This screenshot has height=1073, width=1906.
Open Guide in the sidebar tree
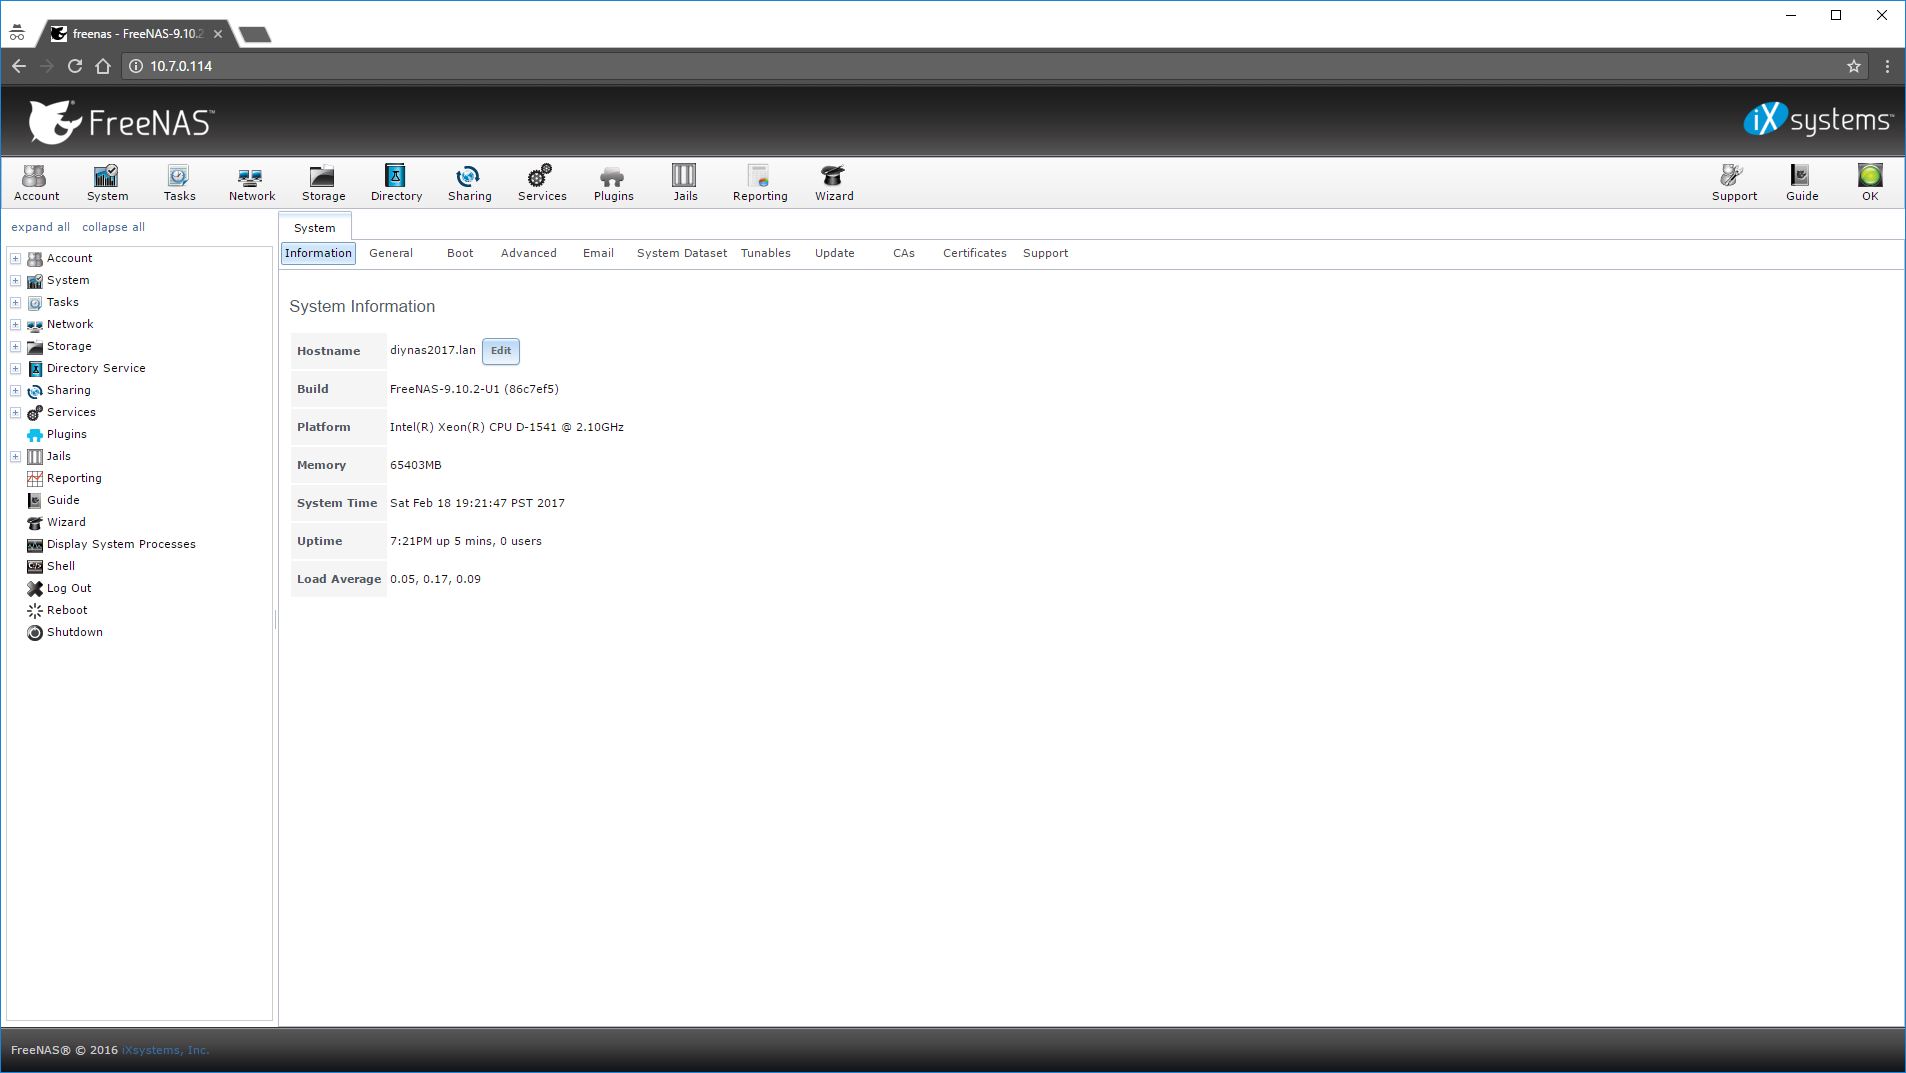pos(63,500)
